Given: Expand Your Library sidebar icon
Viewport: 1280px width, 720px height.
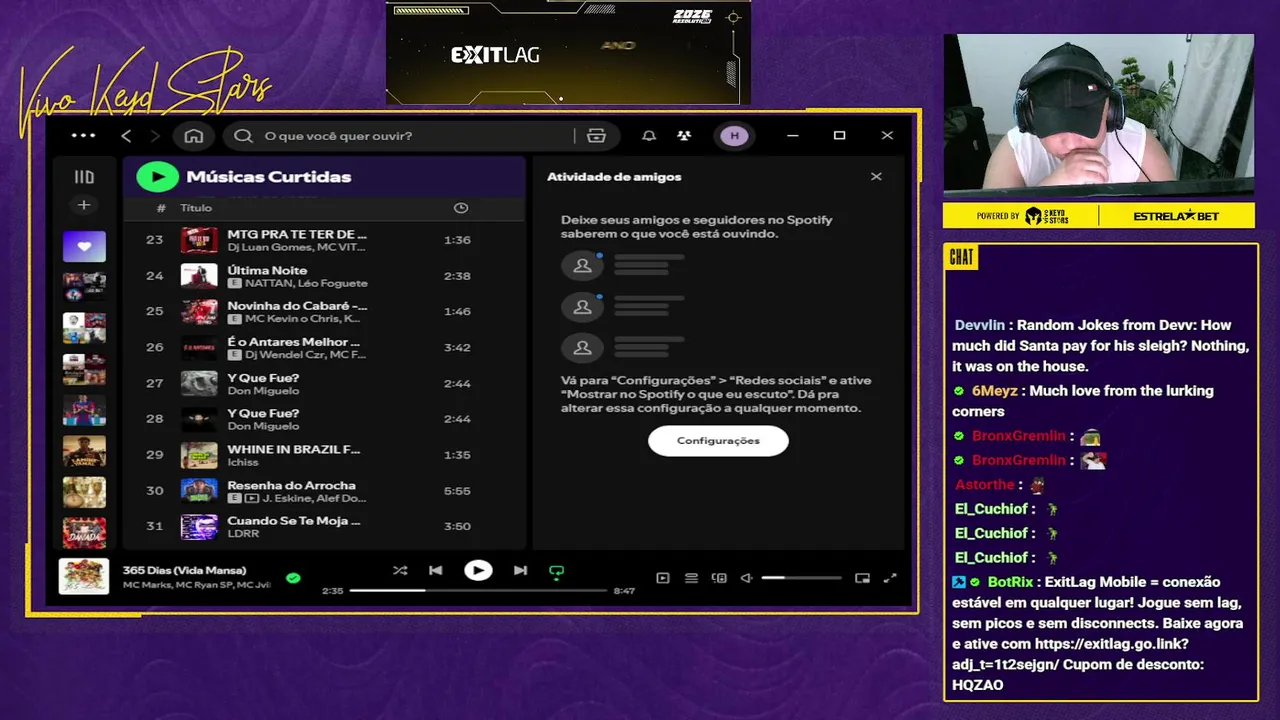Looking at the screenshot, I should pyautogui.click(x=84, y=177).
